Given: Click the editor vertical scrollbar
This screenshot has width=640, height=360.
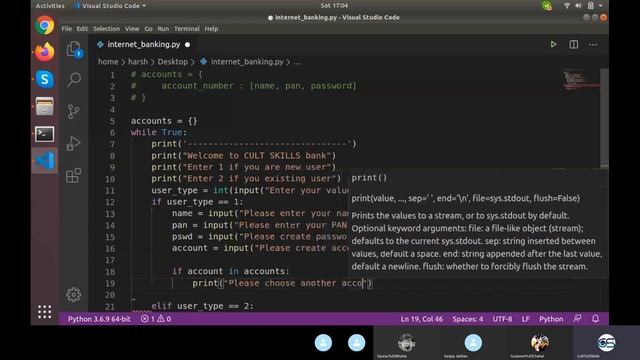Looking at the screenshot, I should click(604, 118).
